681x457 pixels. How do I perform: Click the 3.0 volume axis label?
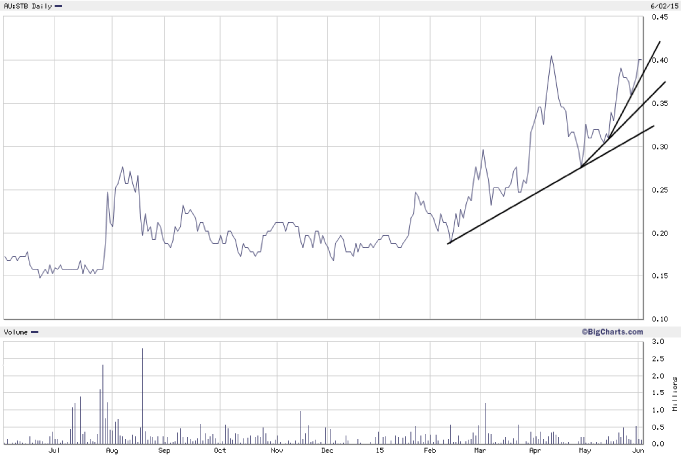click(659, 342)
